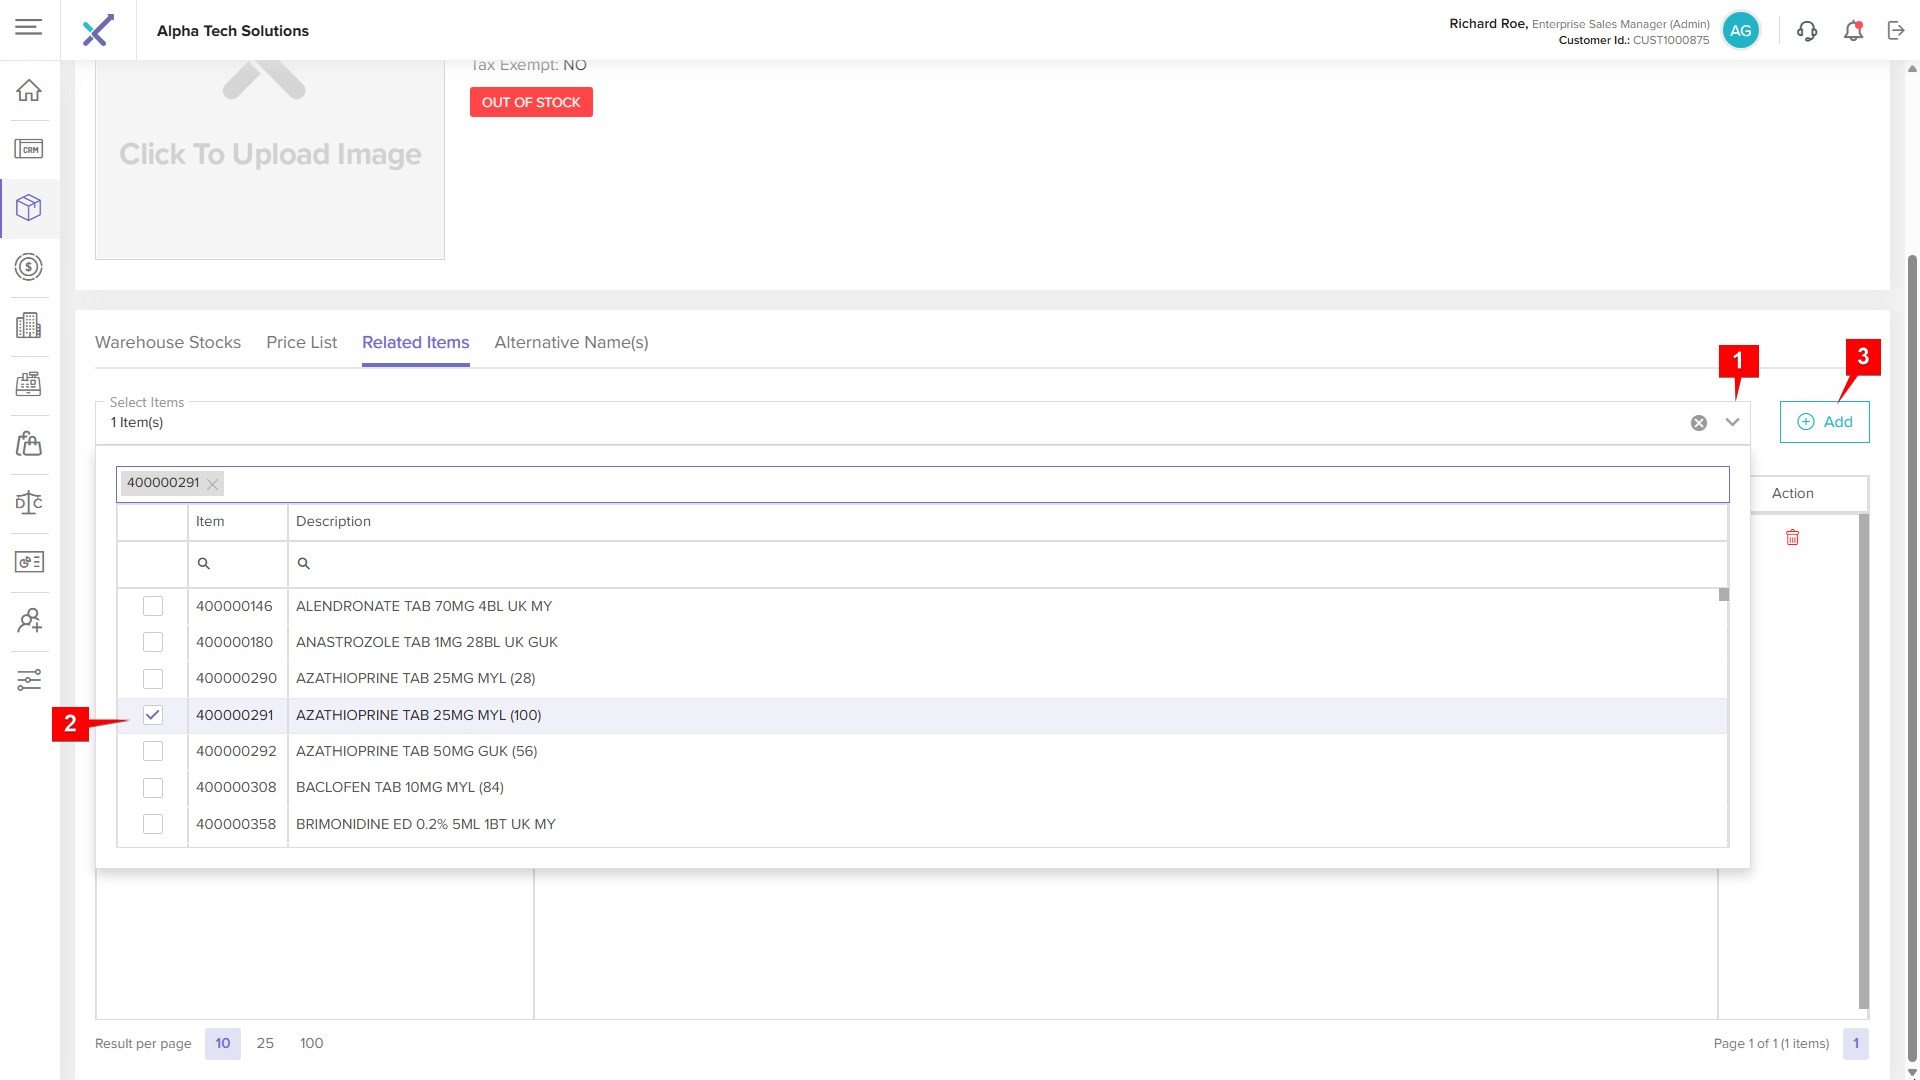Remove the 400000291 tag chip
Screen dimensions: 1920x1080
coord(212,484)
